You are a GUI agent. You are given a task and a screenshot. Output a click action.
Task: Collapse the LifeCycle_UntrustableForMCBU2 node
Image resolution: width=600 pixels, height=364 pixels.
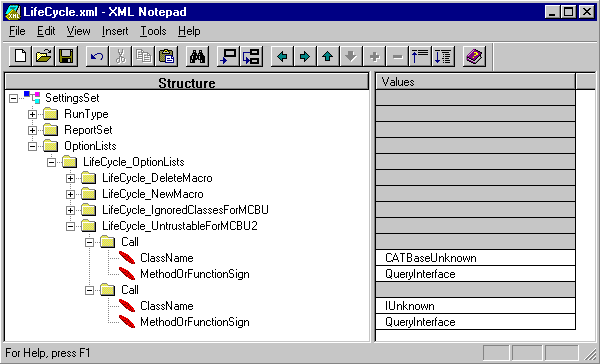point(70,226)
